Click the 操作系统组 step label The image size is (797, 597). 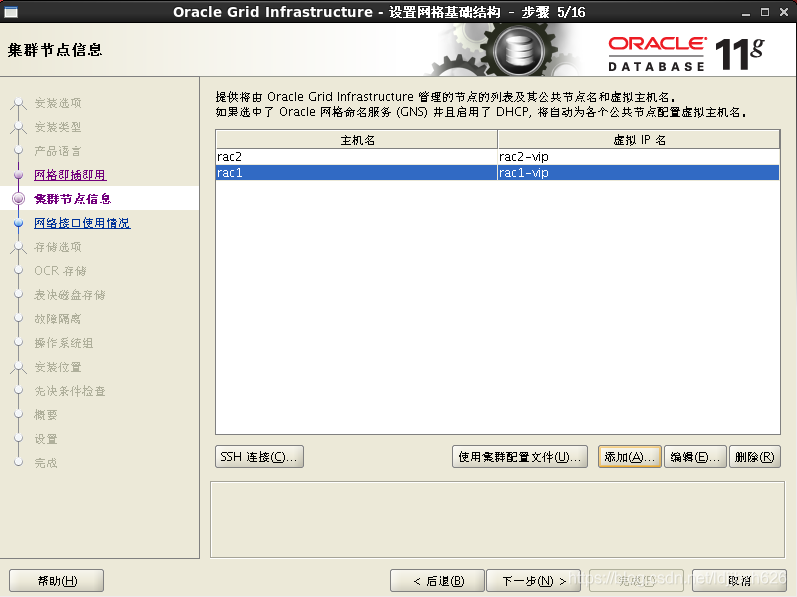click(64, 343)
